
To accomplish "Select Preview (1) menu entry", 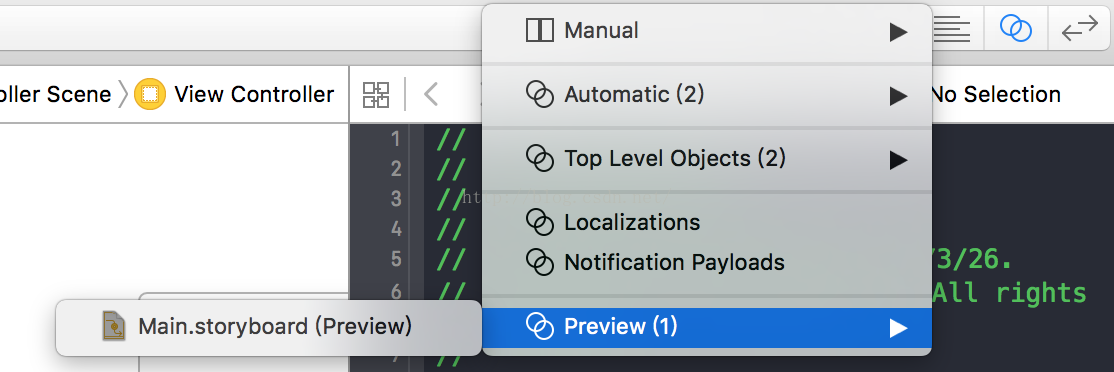I will 707,327.
